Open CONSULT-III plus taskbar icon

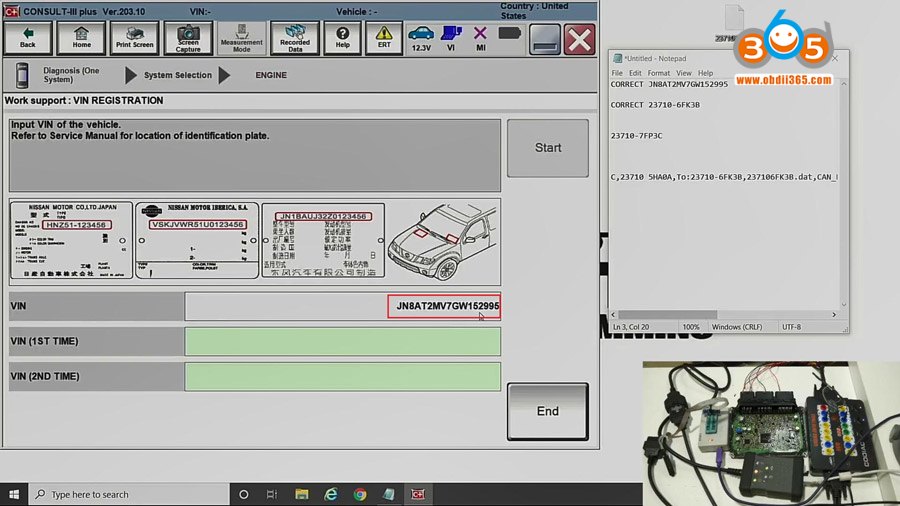pos(418,494)
